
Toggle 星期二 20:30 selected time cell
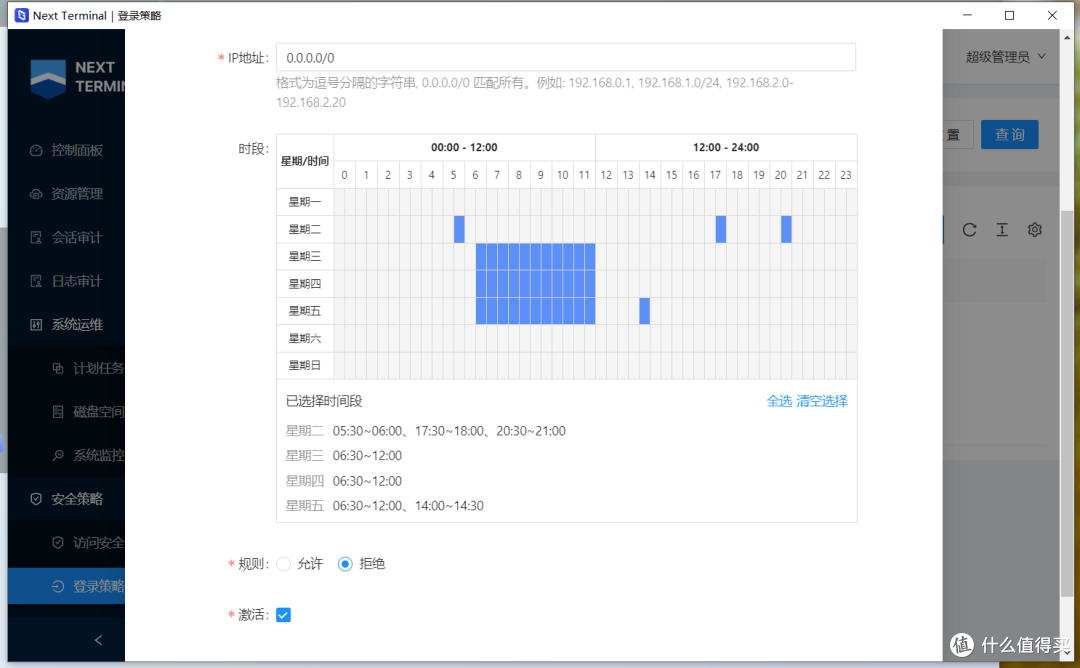click(x=786, y=229)
